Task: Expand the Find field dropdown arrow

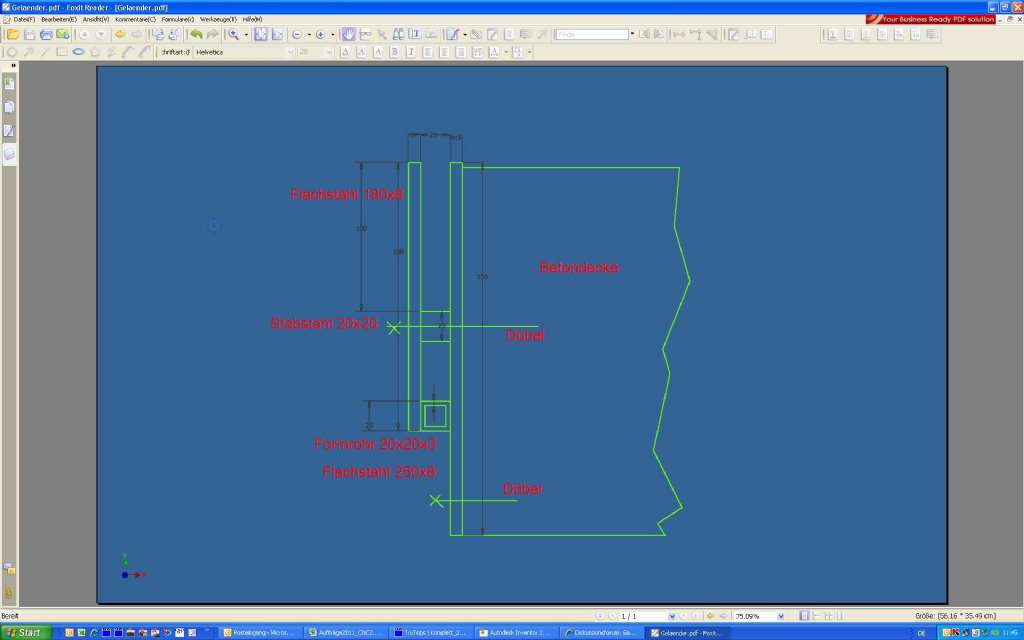Action: [632, 35]
